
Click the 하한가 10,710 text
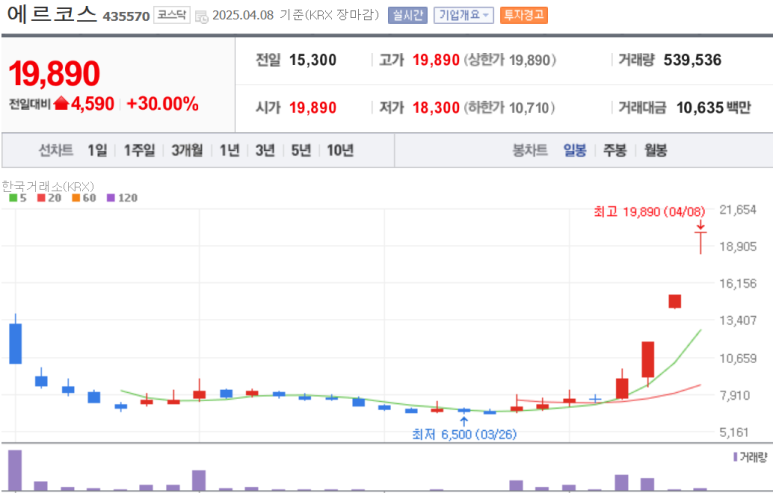pyautogui.click(x=509, y=107)
